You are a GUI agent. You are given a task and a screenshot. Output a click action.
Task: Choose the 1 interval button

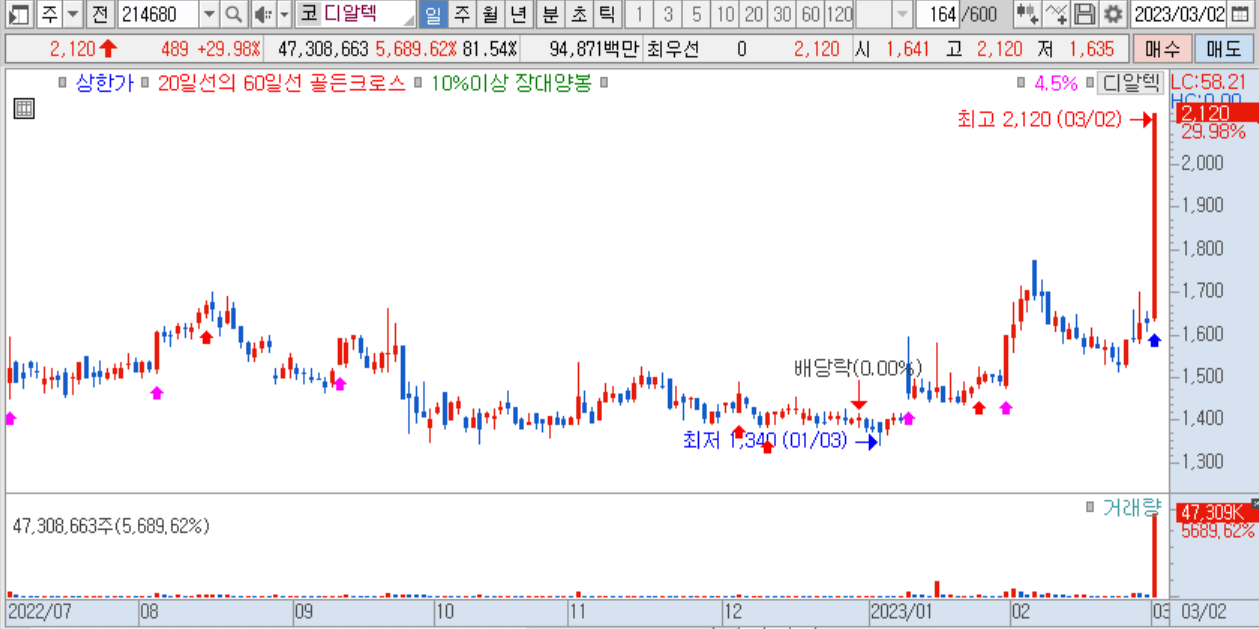(640, 14)
